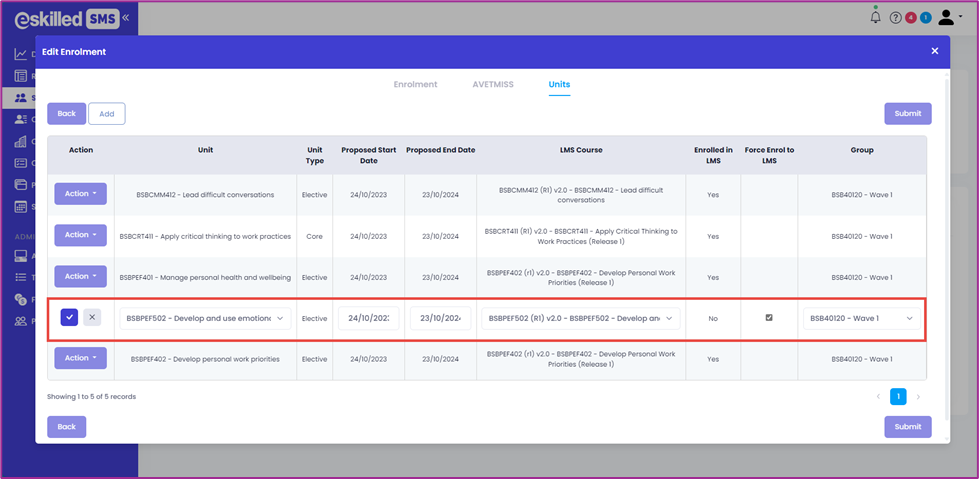Close the Edit Enrolment dialog

pos(935,51)
